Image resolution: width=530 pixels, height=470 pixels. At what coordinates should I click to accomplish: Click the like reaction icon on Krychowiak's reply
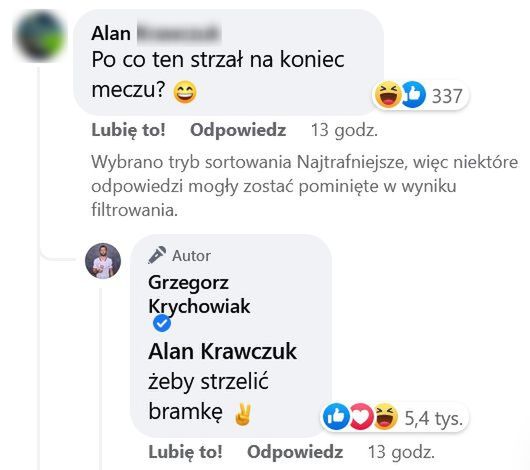pos(336,417)
